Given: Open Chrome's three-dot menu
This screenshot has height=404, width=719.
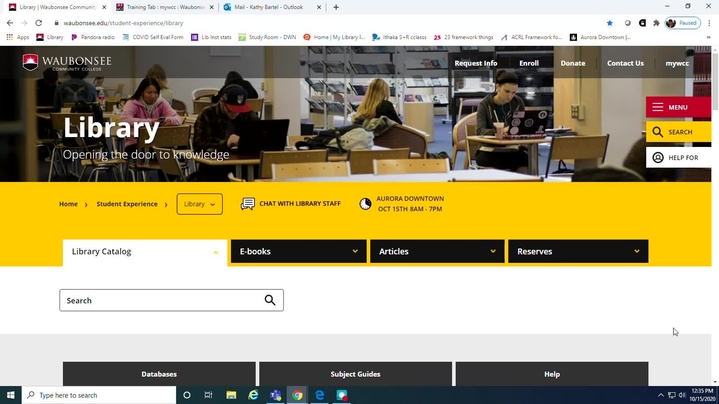Looking at the screenshot, I should pyautogui.click(x=709, y=23).
